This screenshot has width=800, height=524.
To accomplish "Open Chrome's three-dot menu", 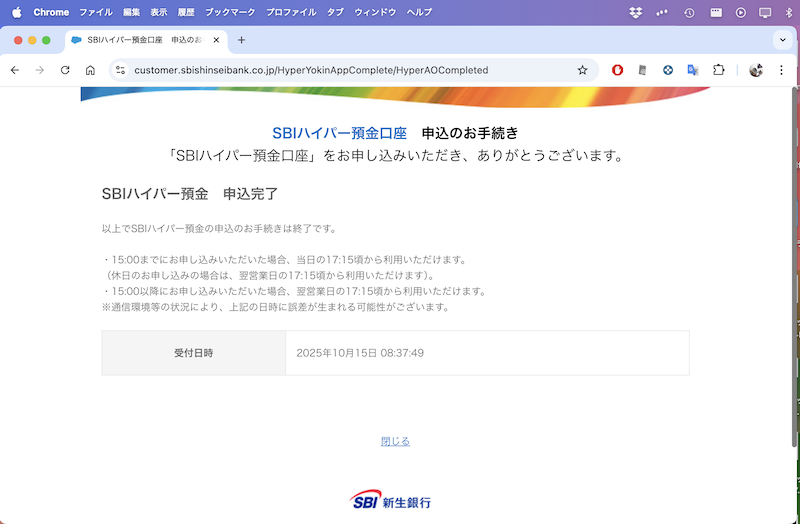I will click(x=780, y=70).
